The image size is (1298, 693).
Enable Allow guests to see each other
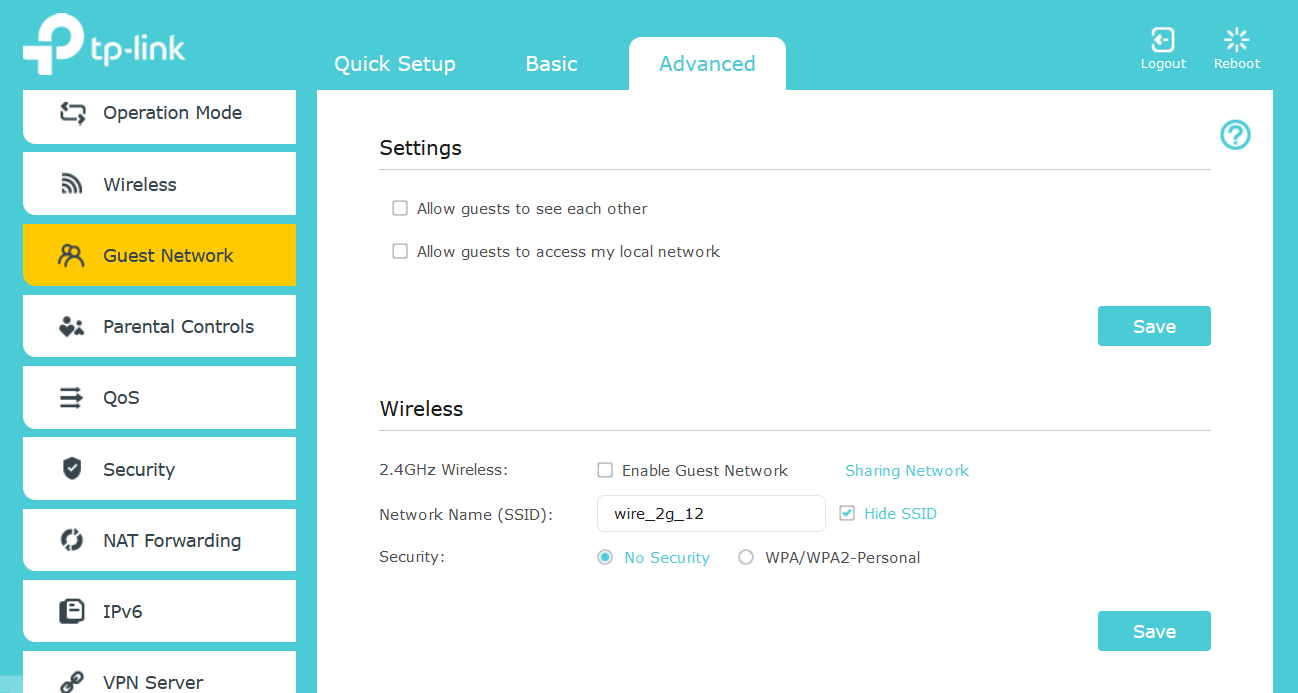(x=400, y=209)
